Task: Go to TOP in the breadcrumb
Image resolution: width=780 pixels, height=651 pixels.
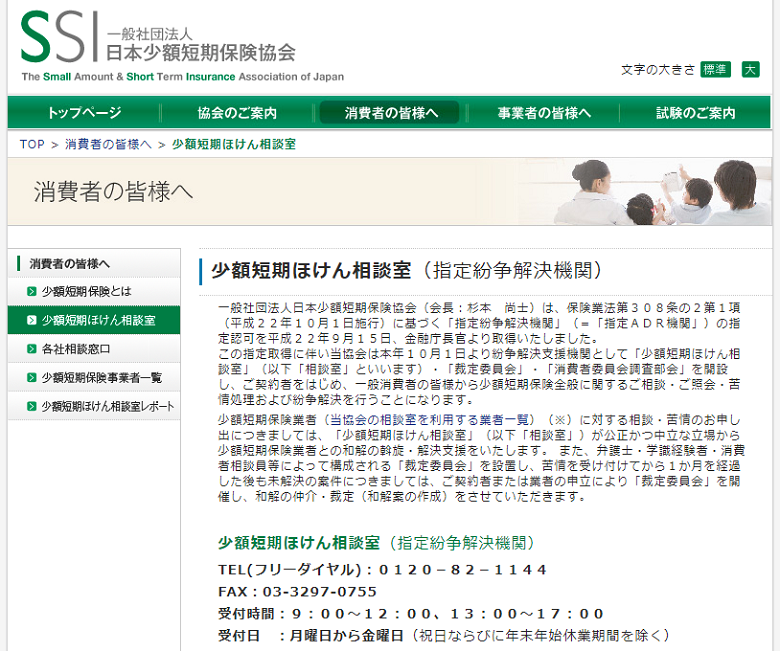Action: coord(32,145)
